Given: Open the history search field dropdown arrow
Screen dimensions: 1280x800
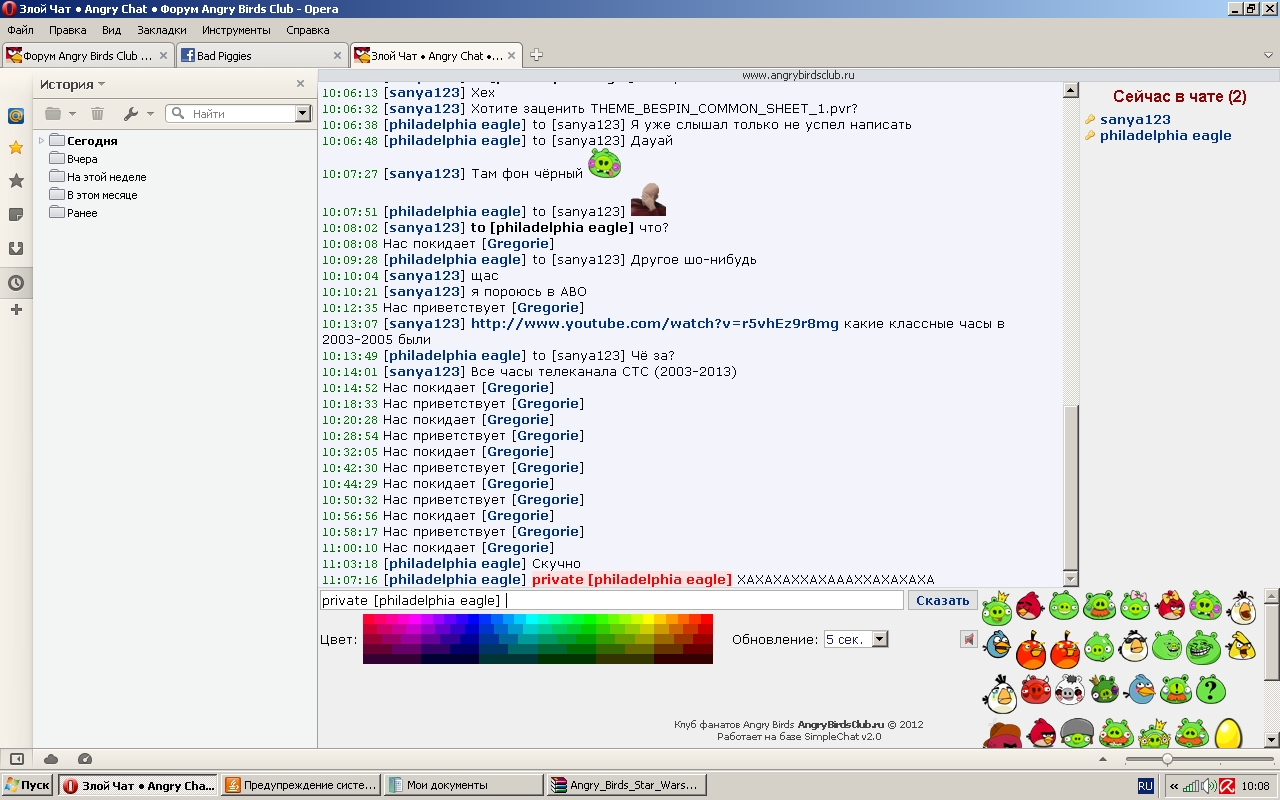Looking at the screenshot, I should 303,114.
